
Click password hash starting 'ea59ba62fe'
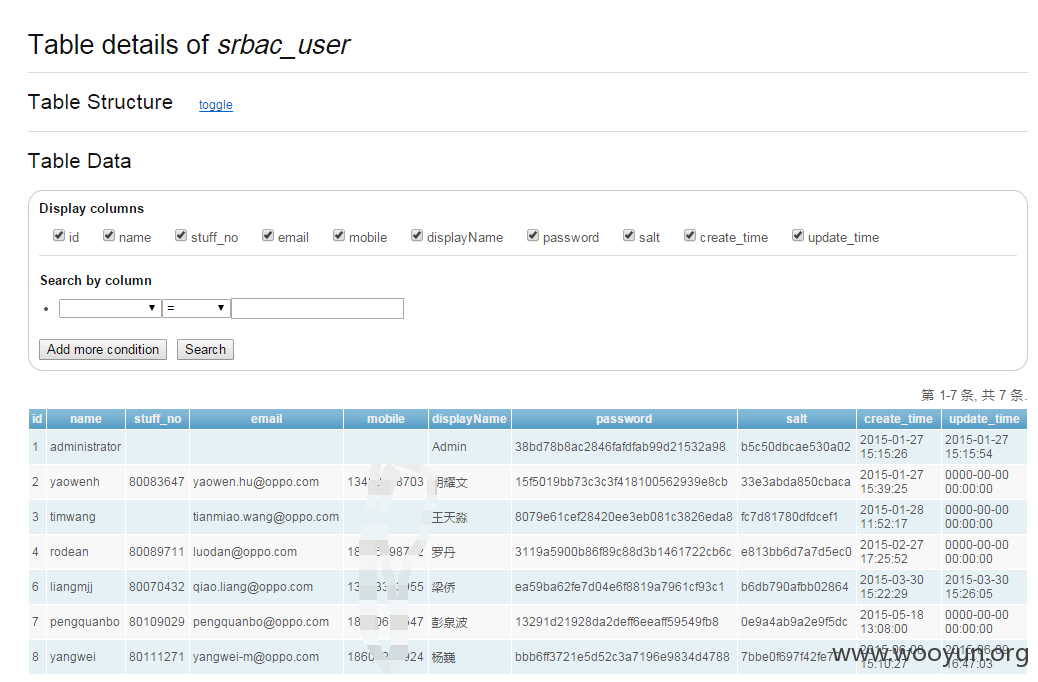pos(620,587)
